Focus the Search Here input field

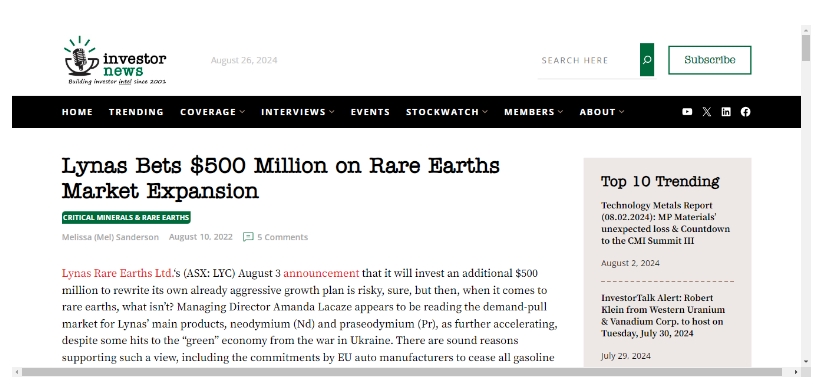(x=588, y=60)
